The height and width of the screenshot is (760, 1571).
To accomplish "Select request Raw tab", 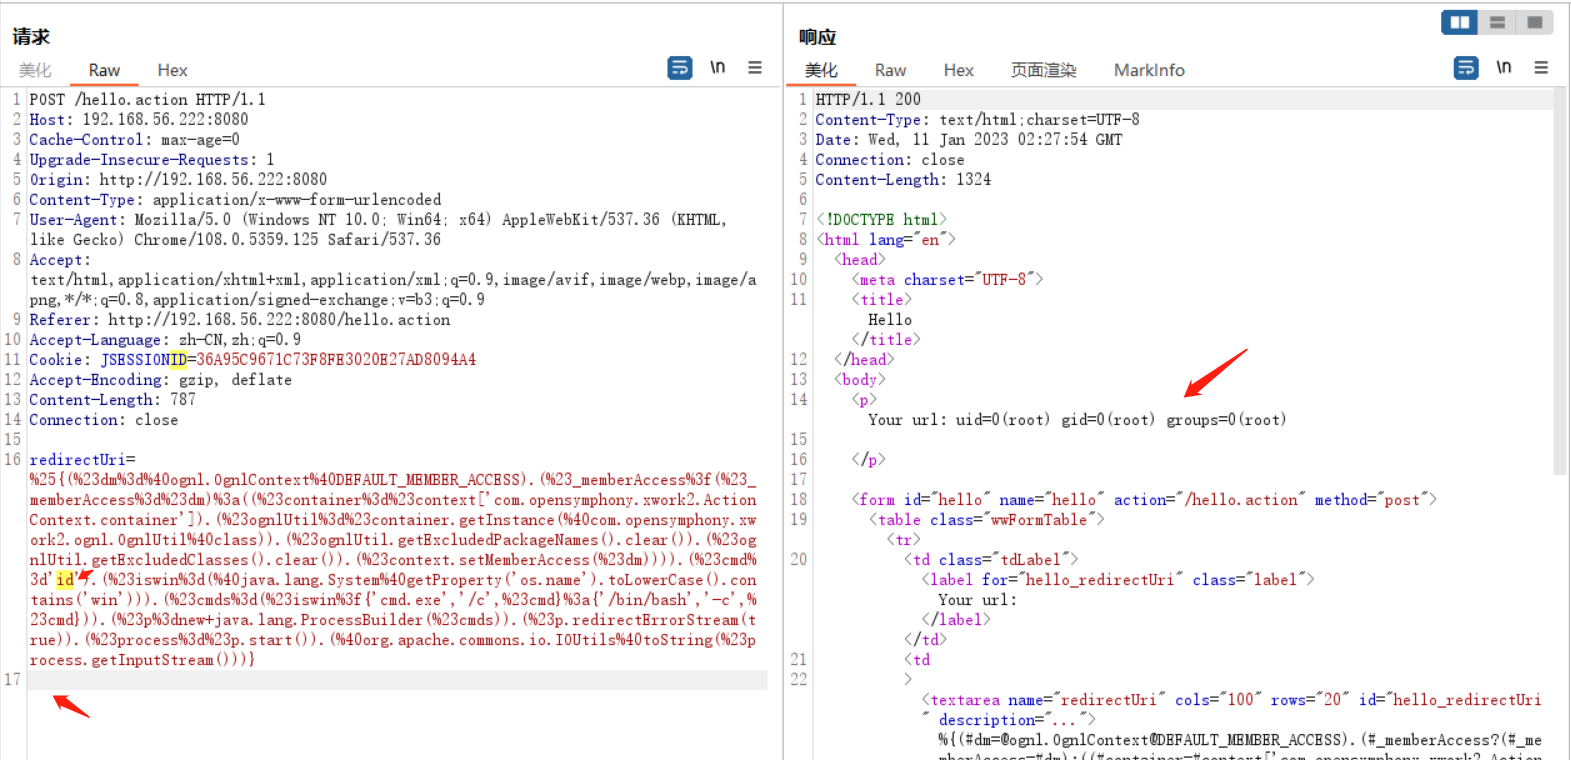I will click(x=104, y=70).
